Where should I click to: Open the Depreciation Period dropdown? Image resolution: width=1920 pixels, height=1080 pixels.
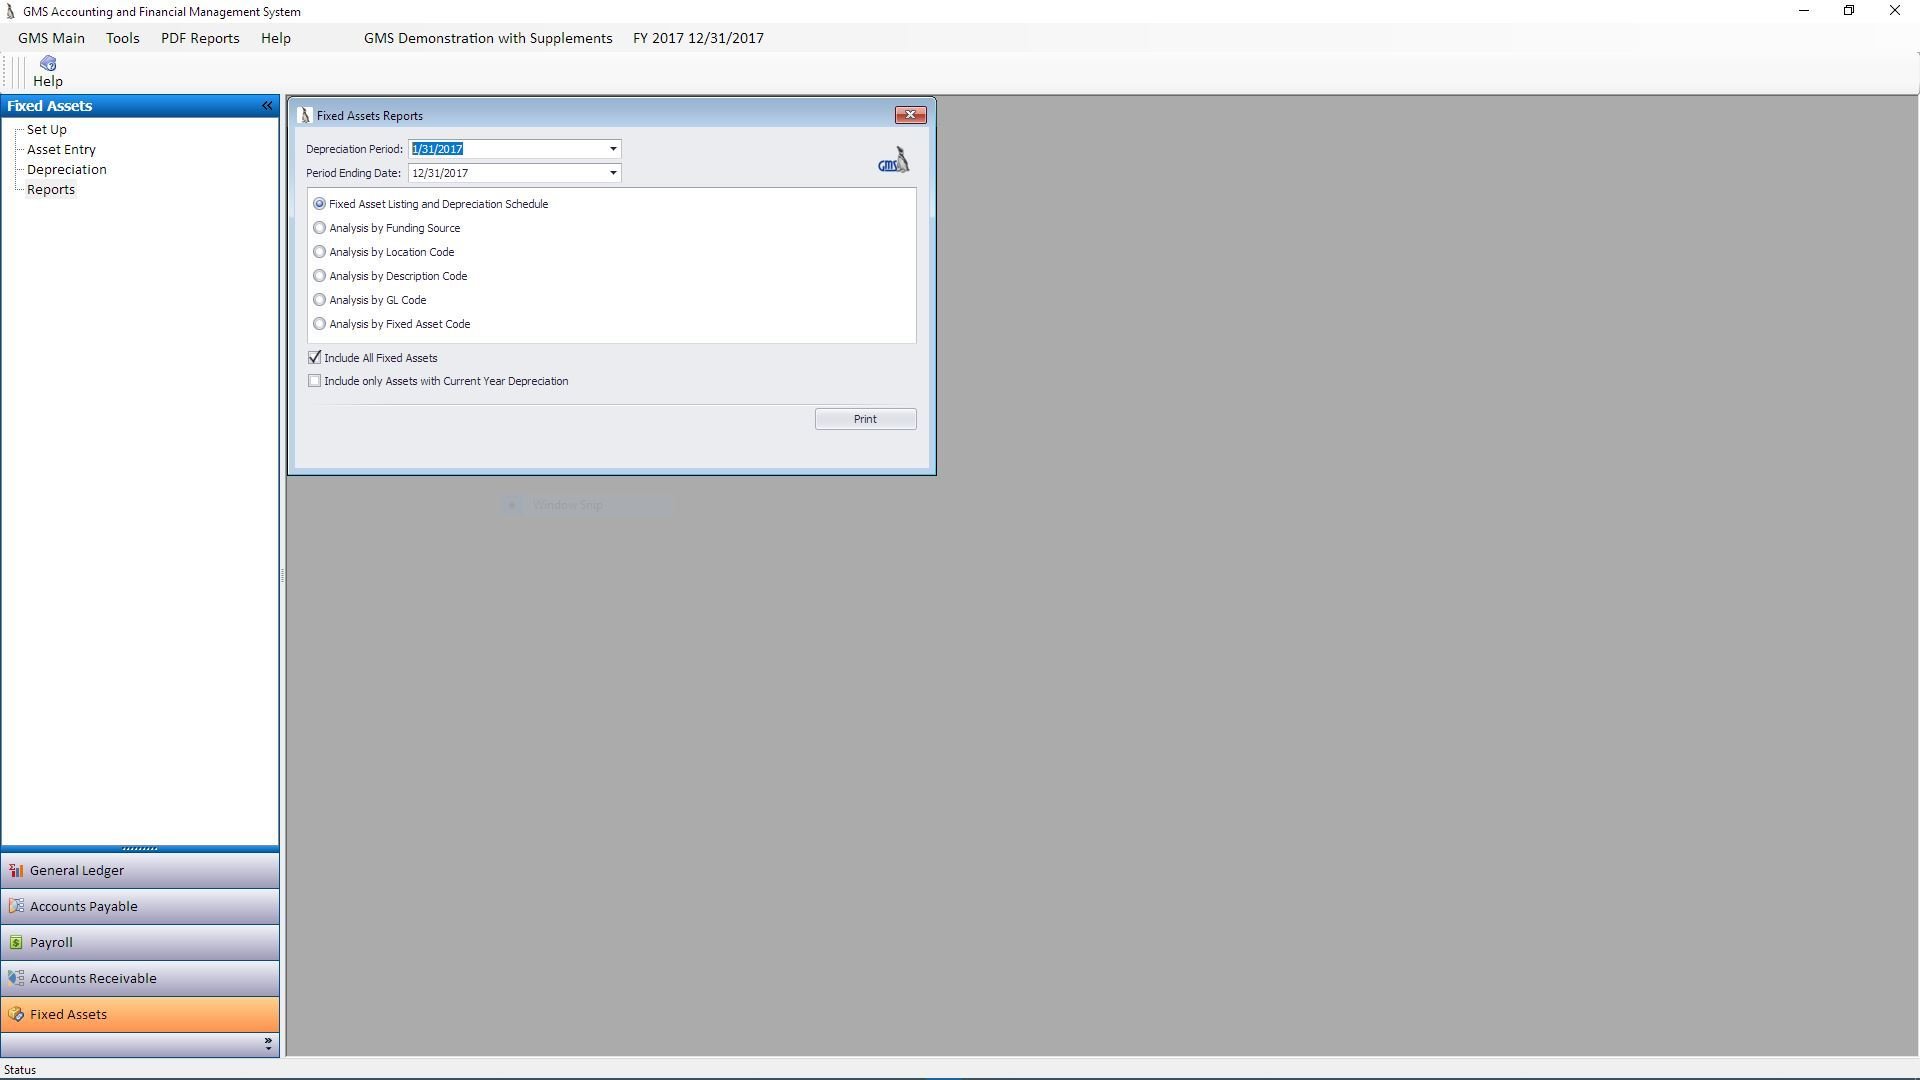[613, 149]
